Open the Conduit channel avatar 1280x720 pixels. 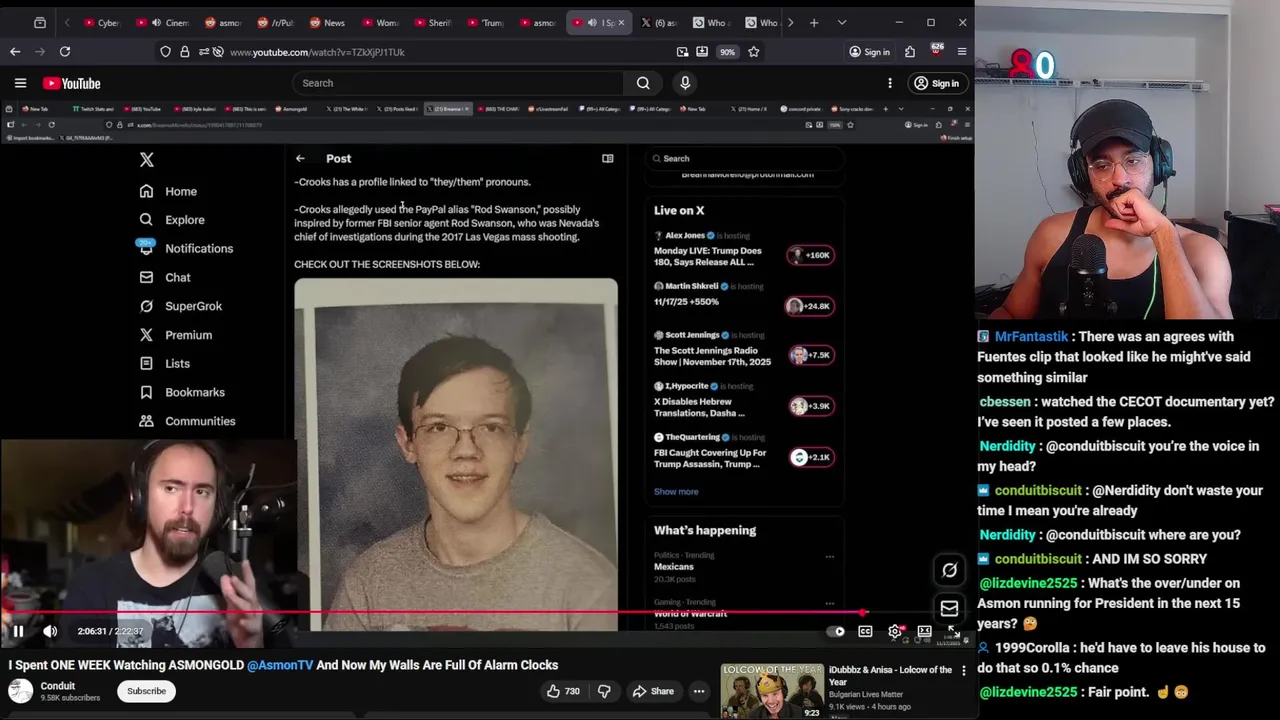[20, 691]
